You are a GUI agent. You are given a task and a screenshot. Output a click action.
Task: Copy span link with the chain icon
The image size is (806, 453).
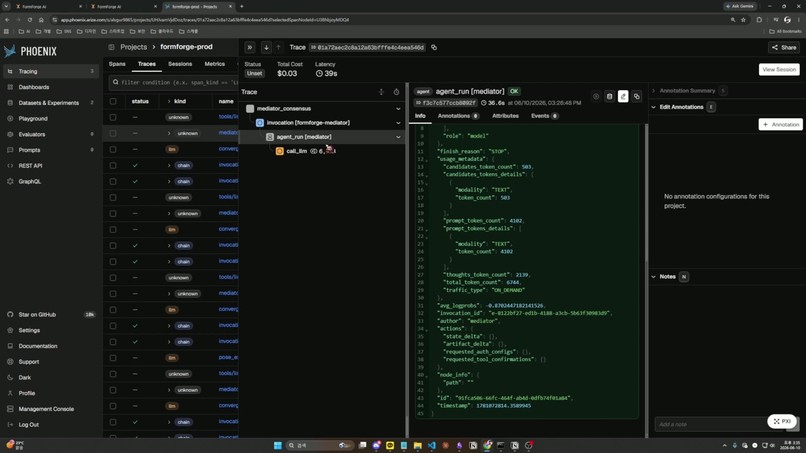636,96
